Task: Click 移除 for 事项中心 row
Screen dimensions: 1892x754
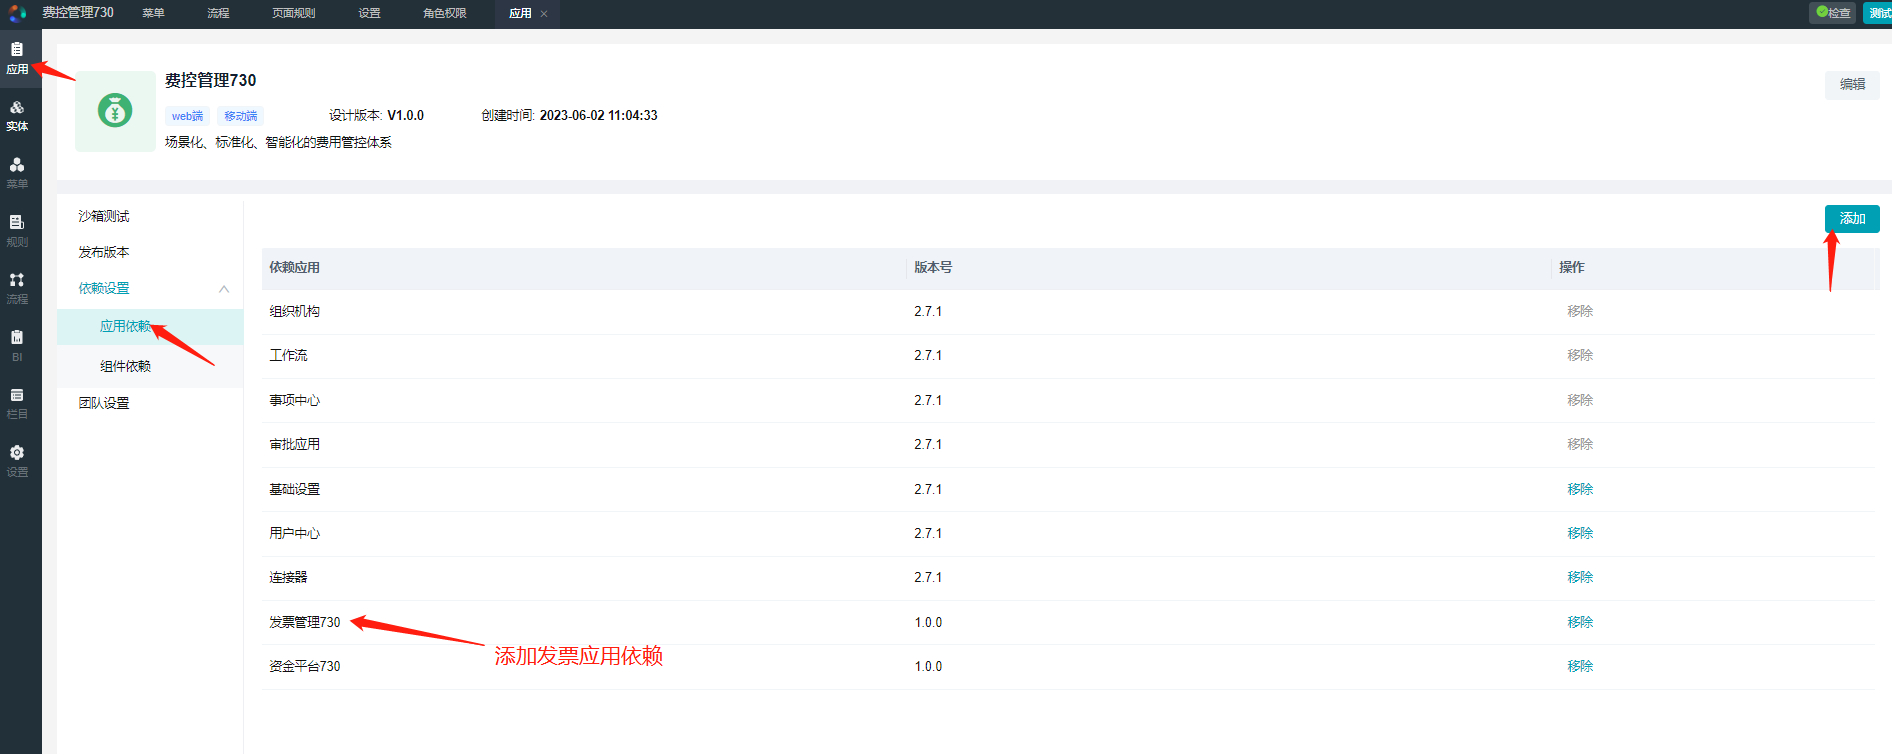Action: pos(1580,400)
